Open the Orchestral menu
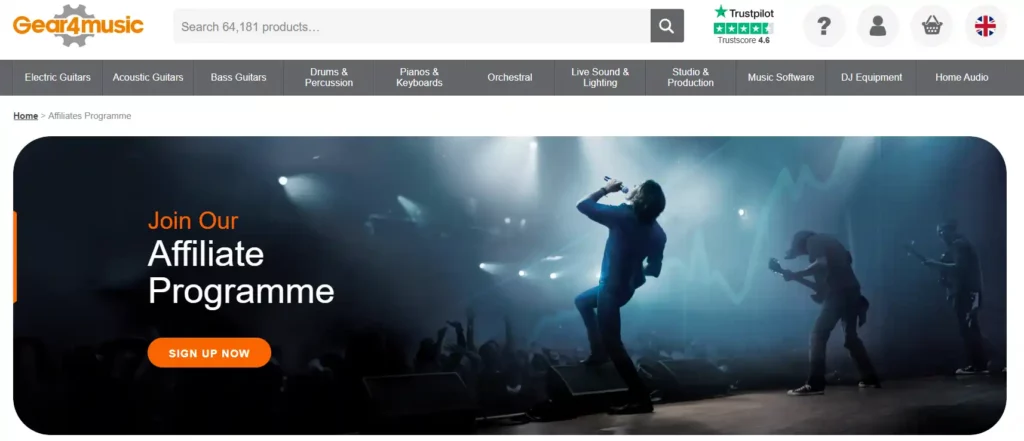 click(509, 77)
